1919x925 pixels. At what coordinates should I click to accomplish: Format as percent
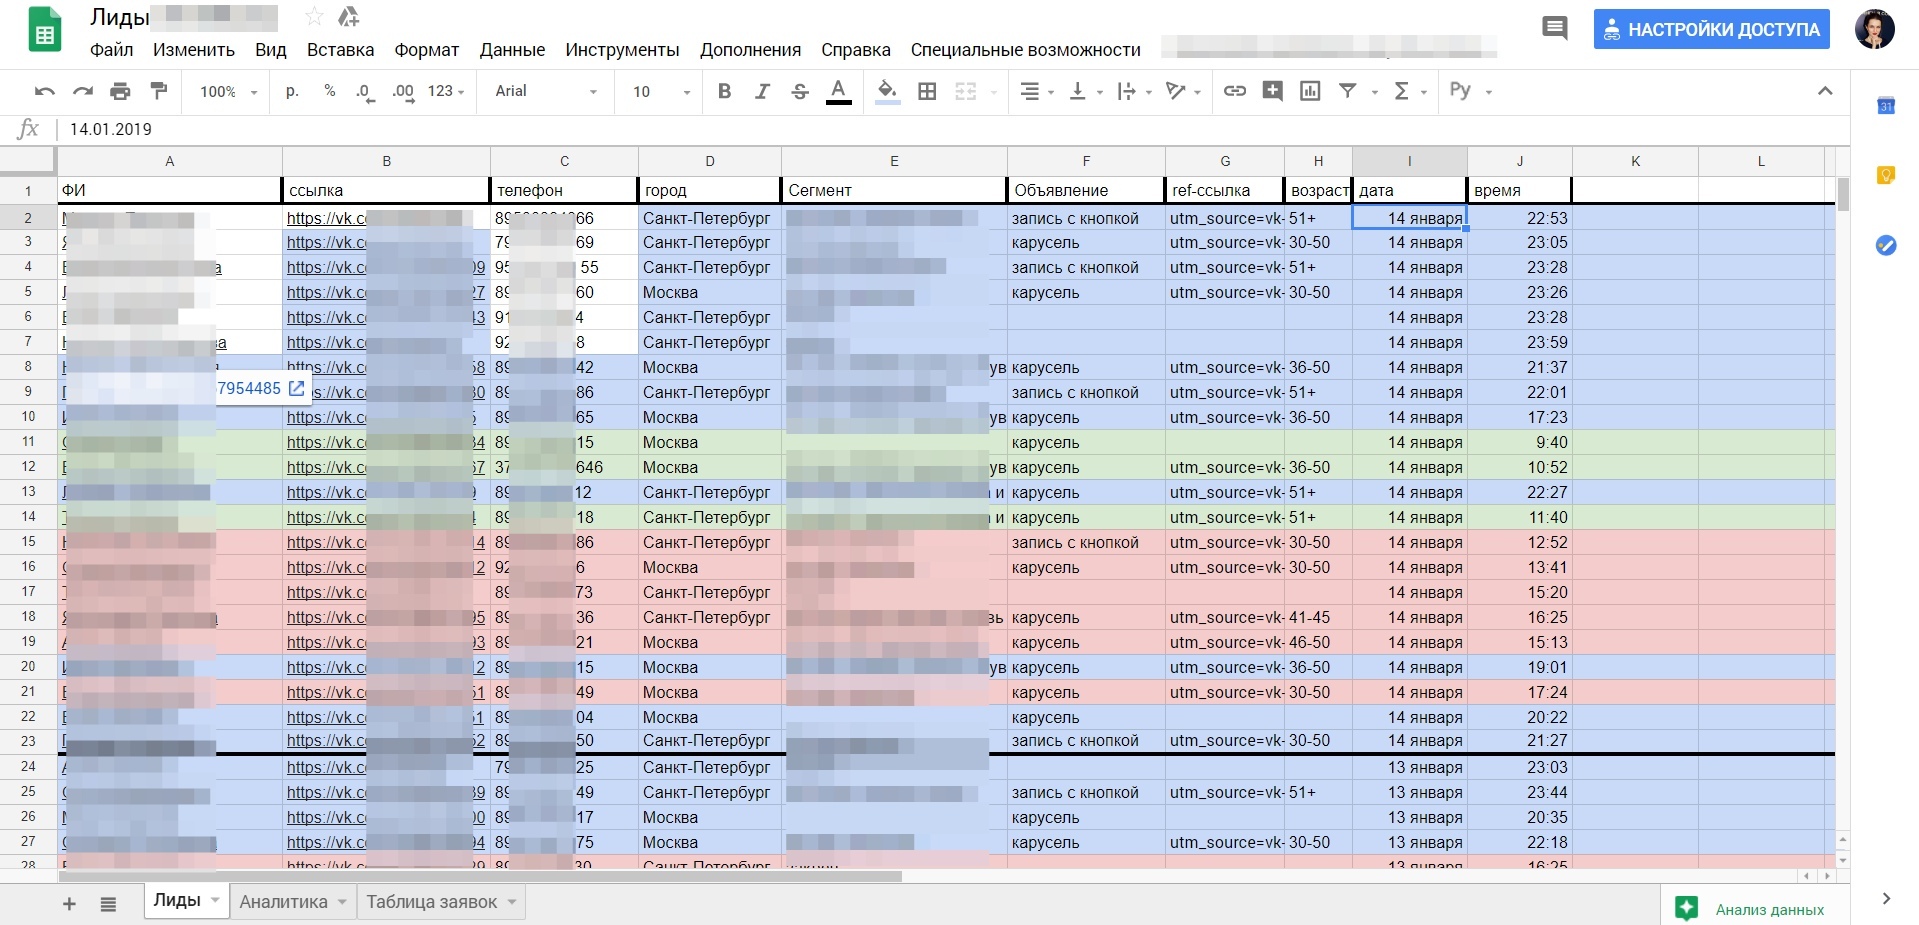point(329,91)
